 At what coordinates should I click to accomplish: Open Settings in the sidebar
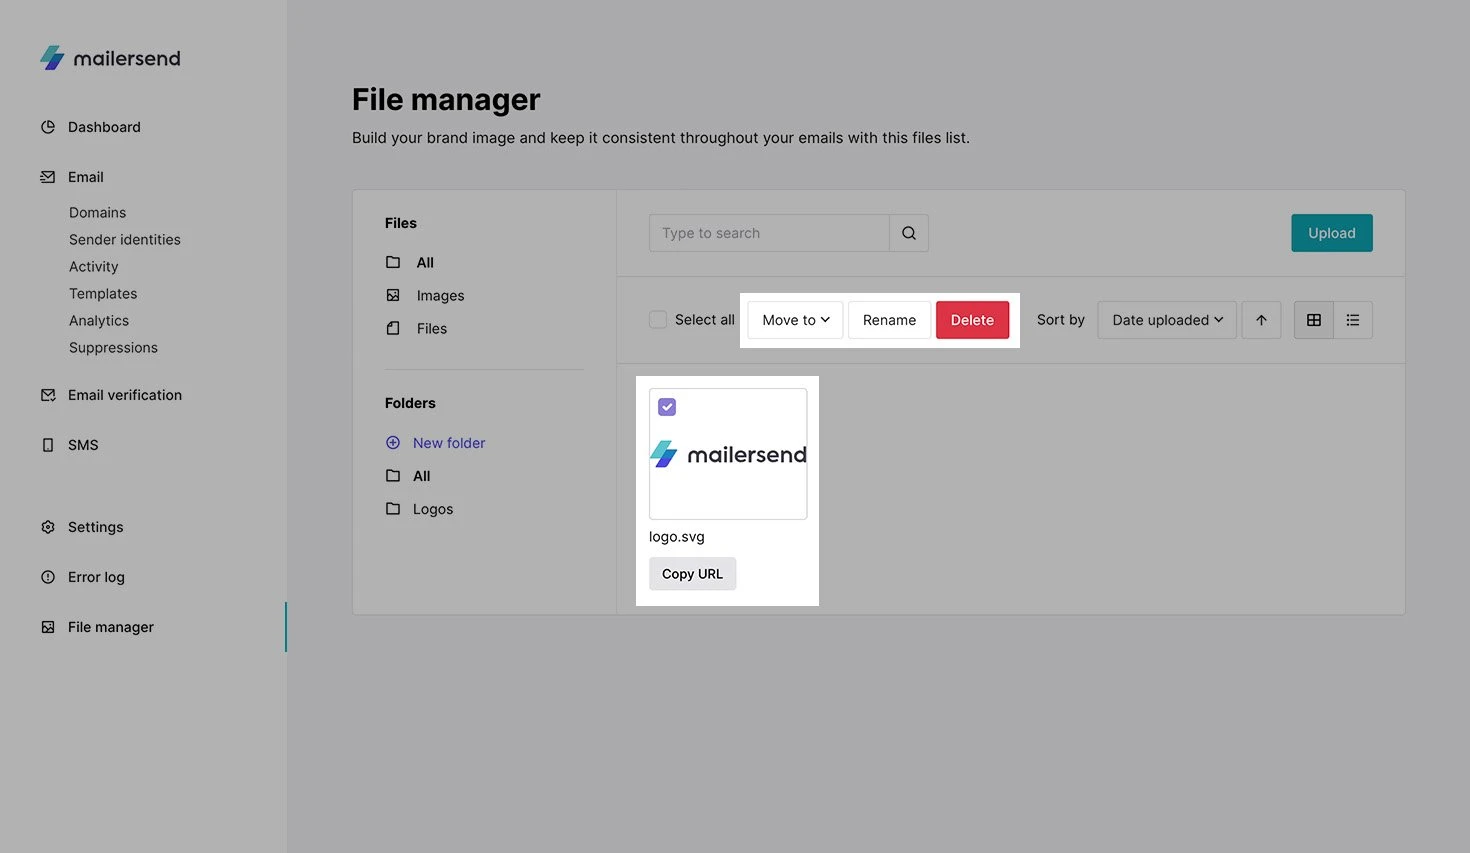point(95,527)
